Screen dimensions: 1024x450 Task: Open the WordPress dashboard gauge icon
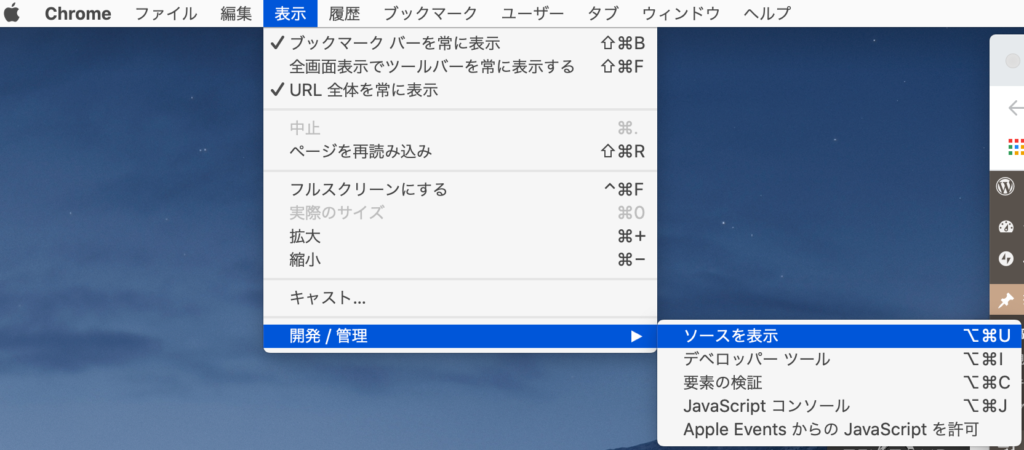click(1006, 225)
